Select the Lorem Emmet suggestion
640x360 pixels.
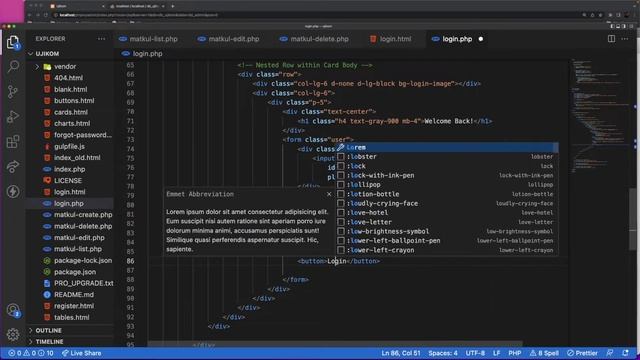[447, 147]
